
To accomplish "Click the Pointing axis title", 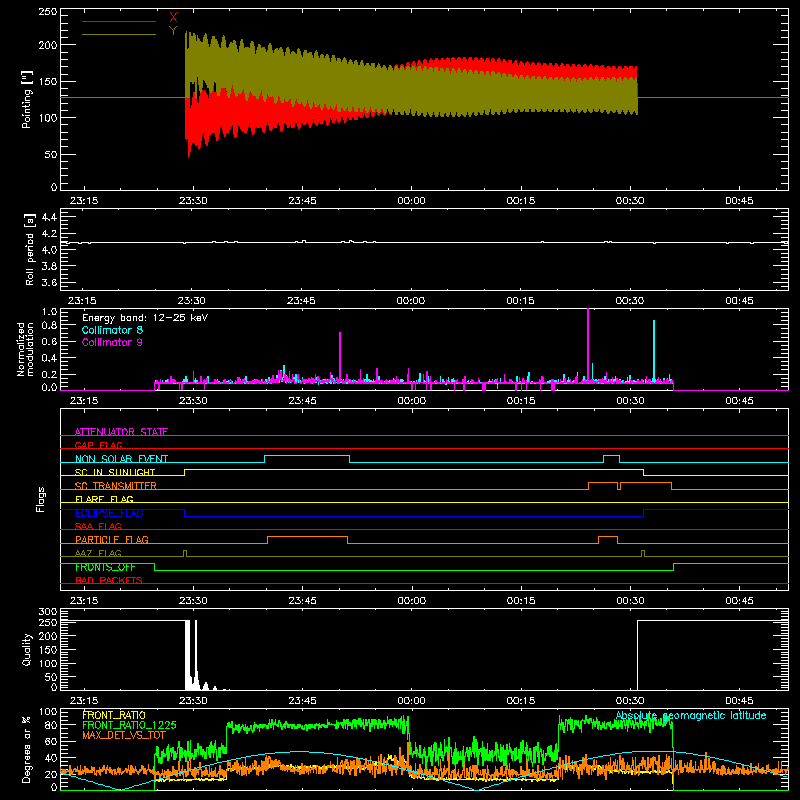I will pyautogui.click(x=27, y=99).
